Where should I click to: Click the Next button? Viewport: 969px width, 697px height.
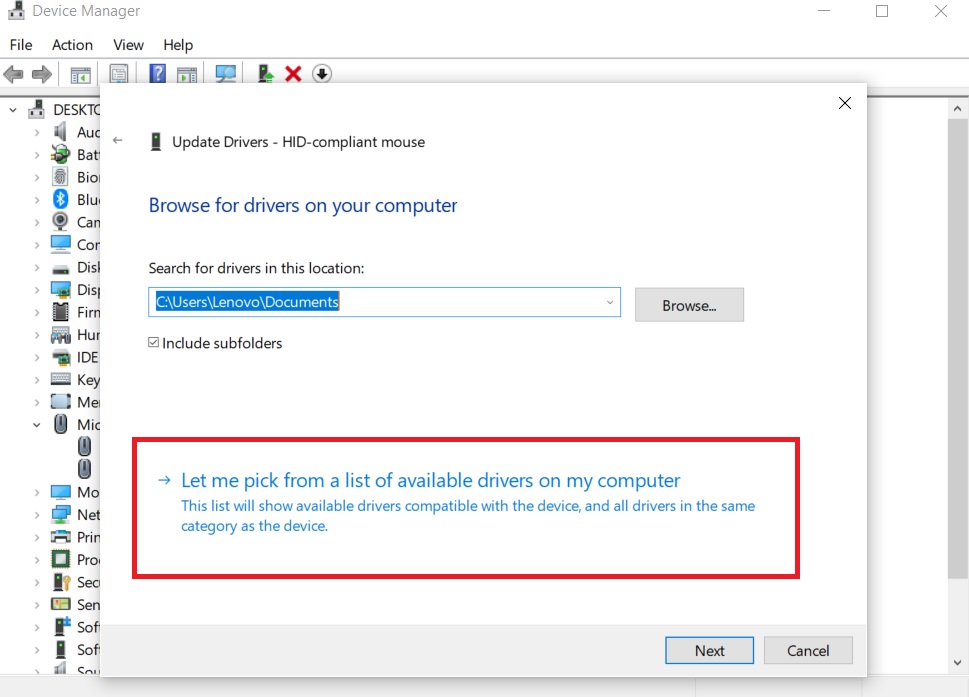(709, 650)
